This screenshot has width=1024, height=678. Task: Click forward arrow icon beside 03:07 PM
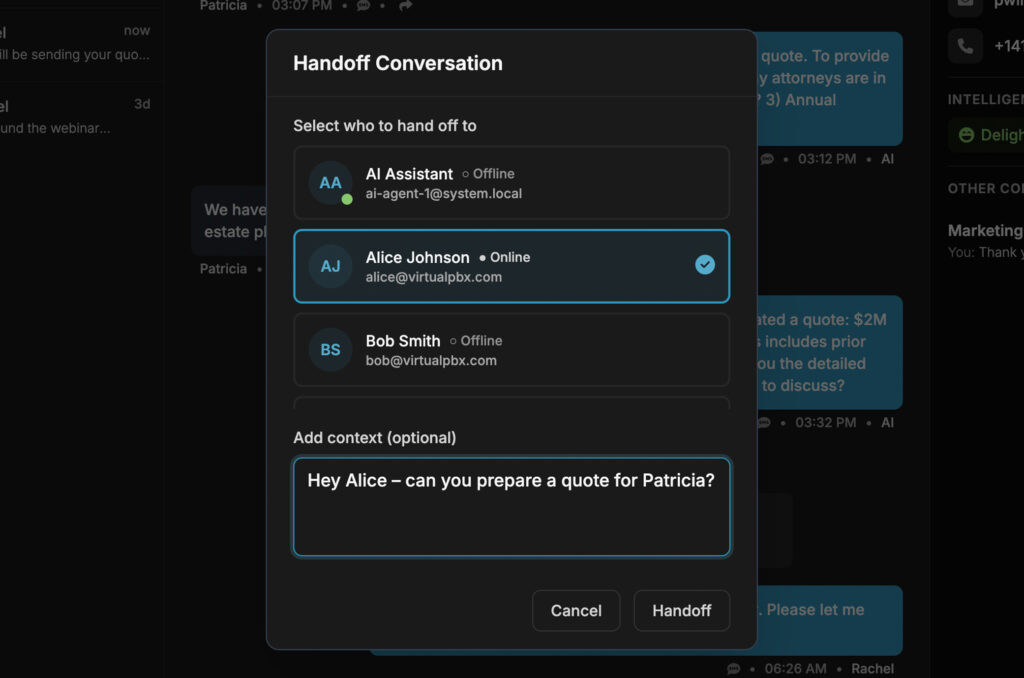tap(405, 6)
